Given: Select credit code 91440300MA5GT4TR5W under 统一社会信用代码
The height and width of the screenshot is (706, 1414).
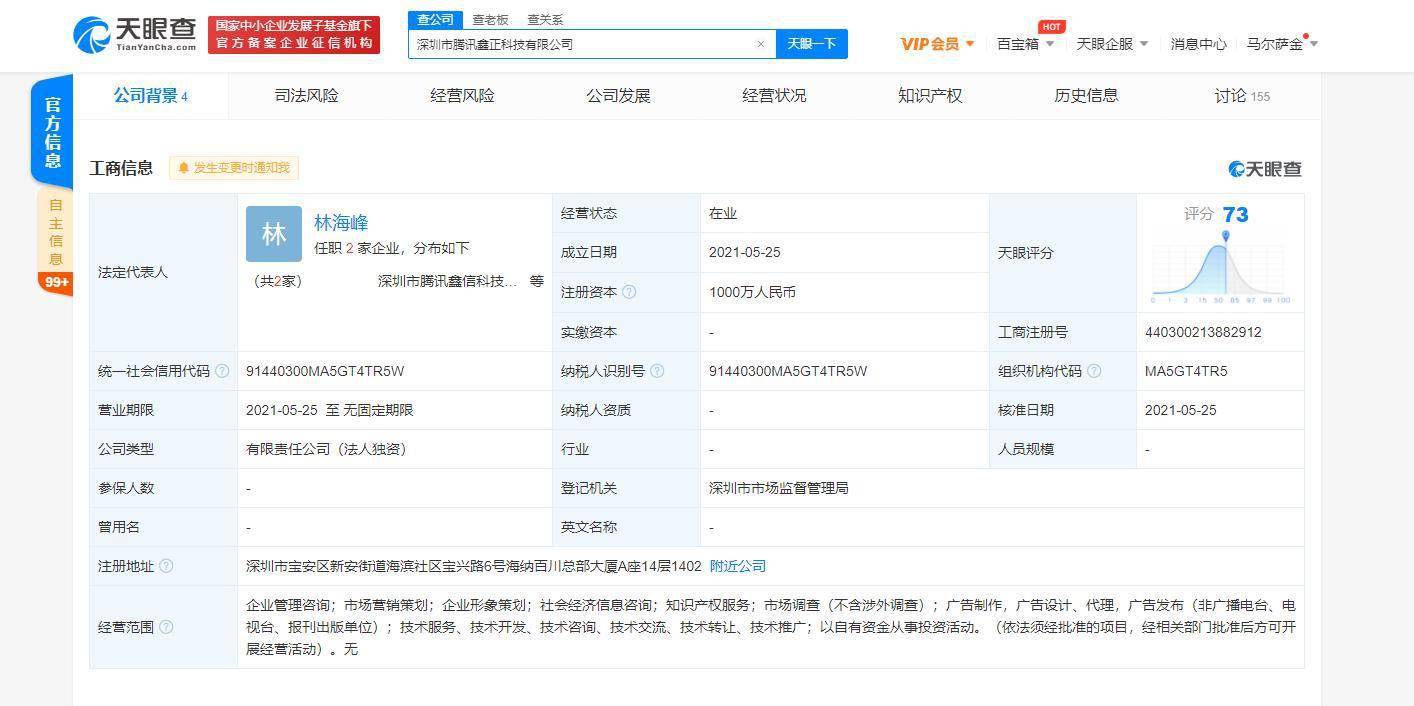Looking at the screenshot, I should [x=325, y=371].
